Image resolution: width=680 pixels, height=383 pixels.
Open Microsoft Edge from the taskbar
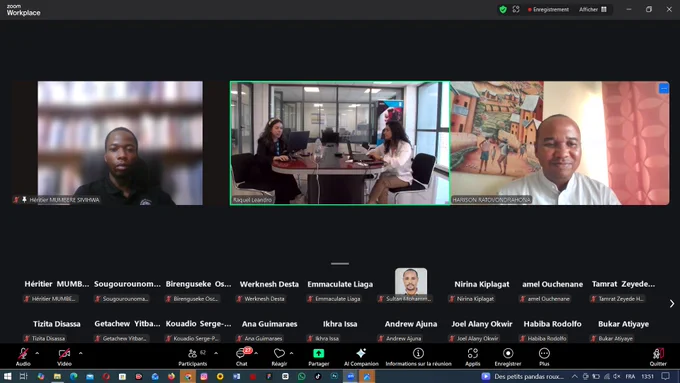(x=73, y=376)
